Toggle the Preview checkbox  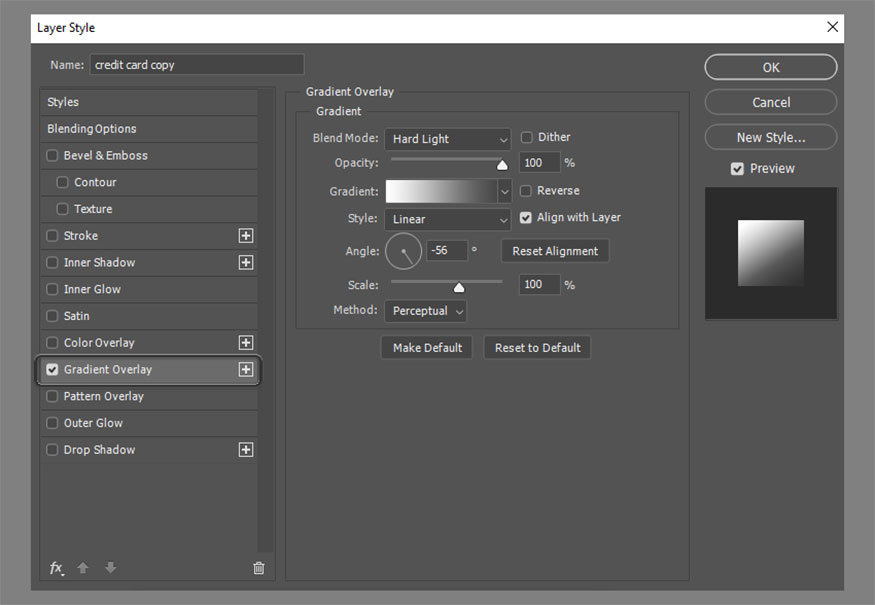click(x=737, y=169)
